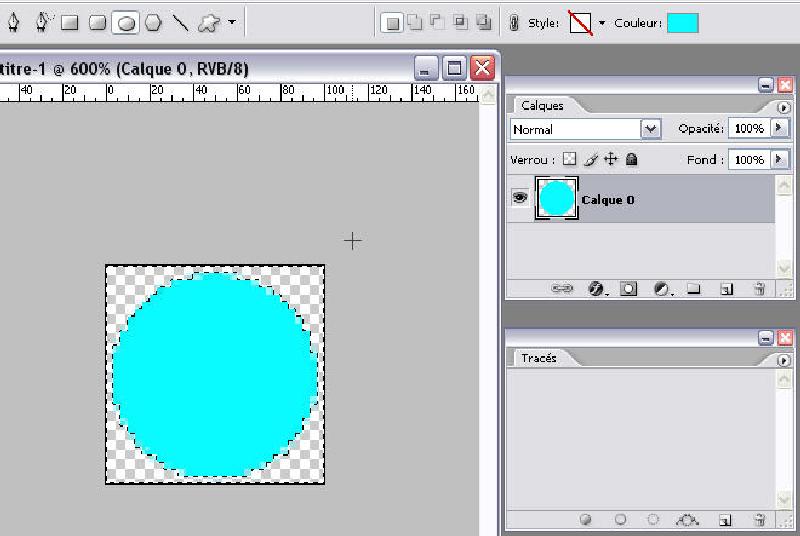
Task: Click Tracés list scroll up arrow
Action: point(784,379)
